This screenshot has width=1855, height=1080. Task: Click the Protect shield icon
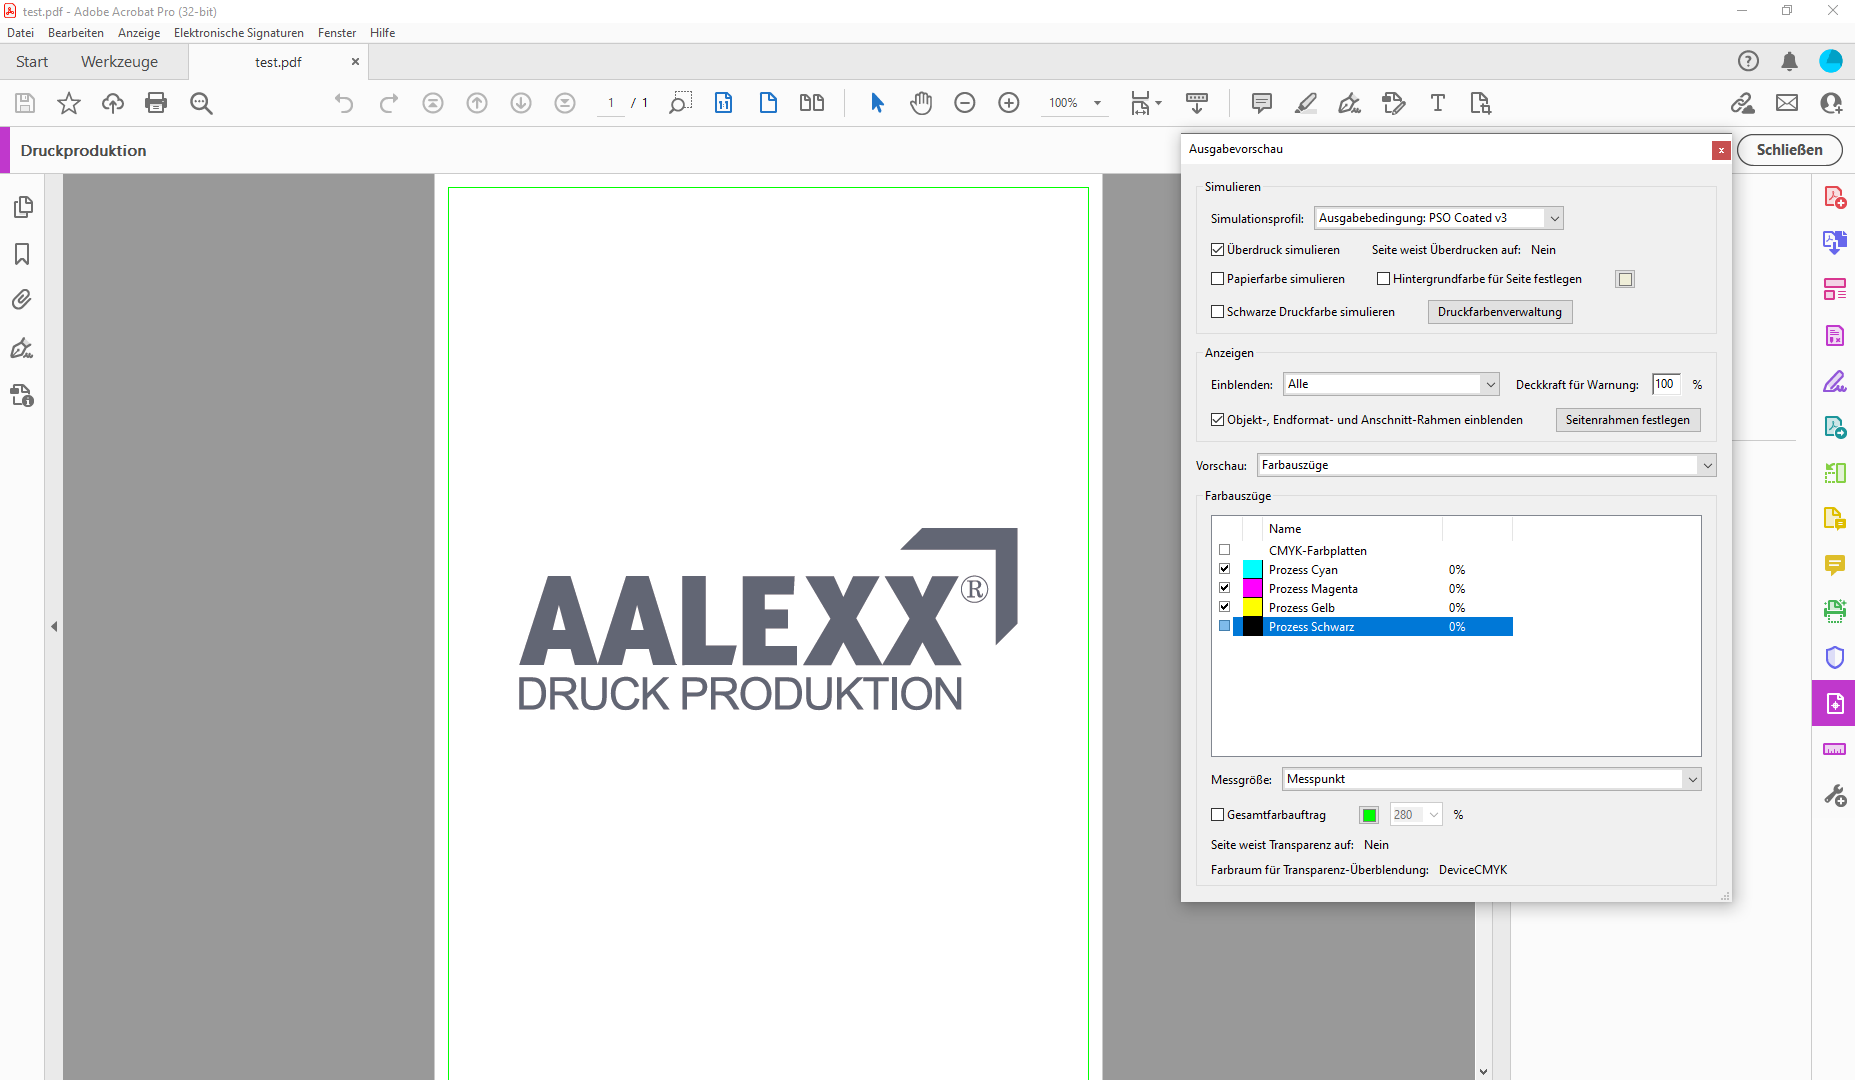click(x=1834, y=657)
